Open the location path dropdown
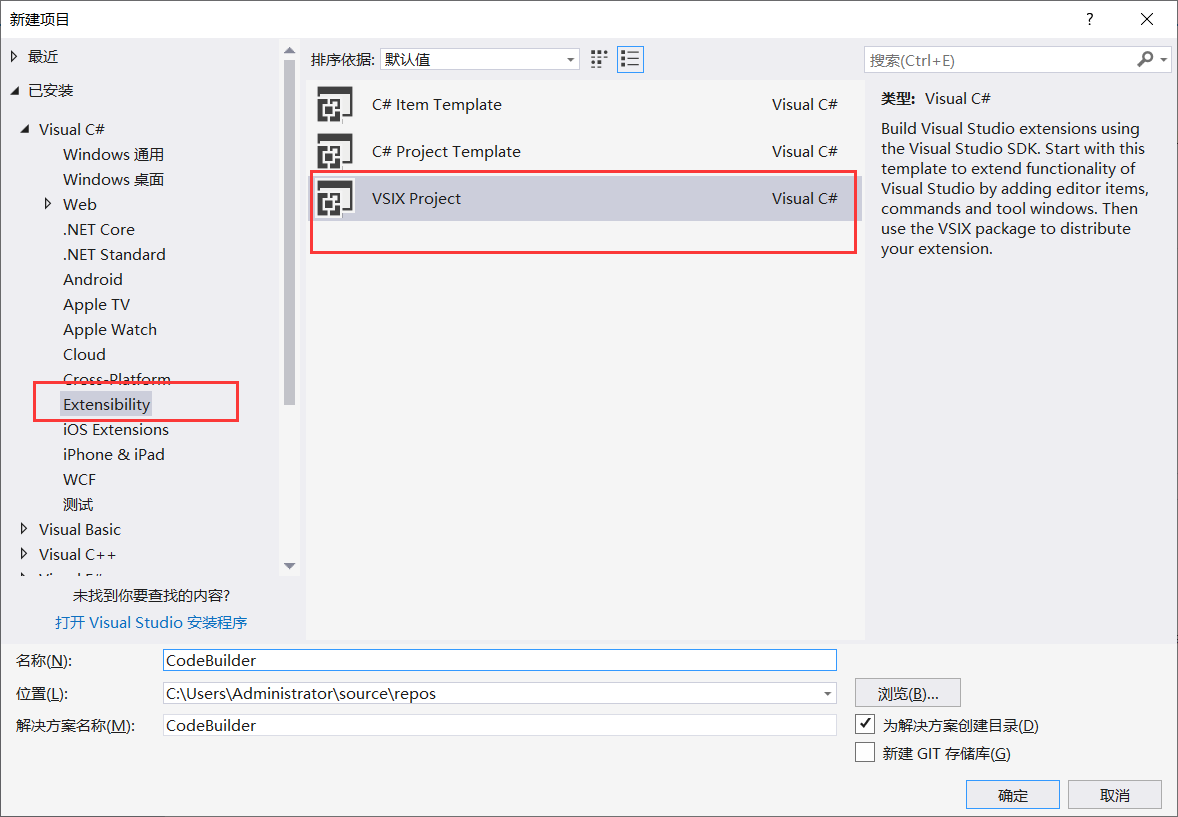This screenshot has height=817, width=1178. (x=826, y=694)
